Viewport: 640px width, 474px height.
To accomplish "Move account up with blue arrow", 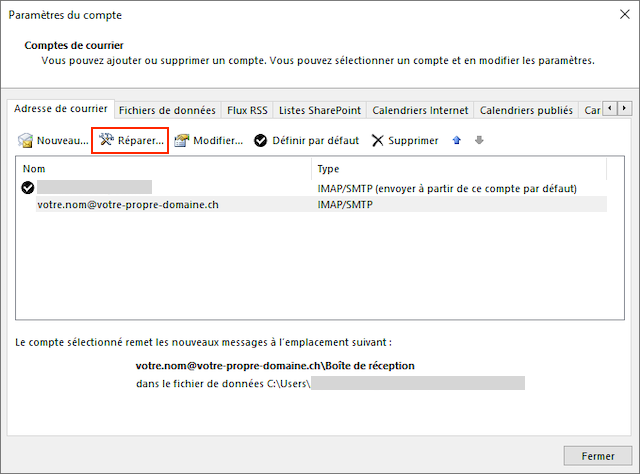I will (457, 140).
